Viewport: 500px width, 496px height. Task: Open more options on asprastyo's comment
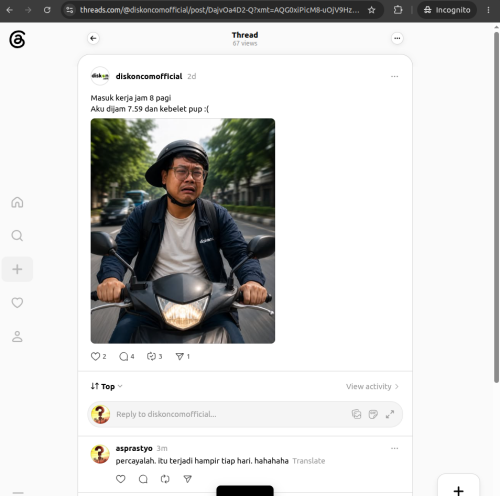pyautogui.click(x=394, y=448)
